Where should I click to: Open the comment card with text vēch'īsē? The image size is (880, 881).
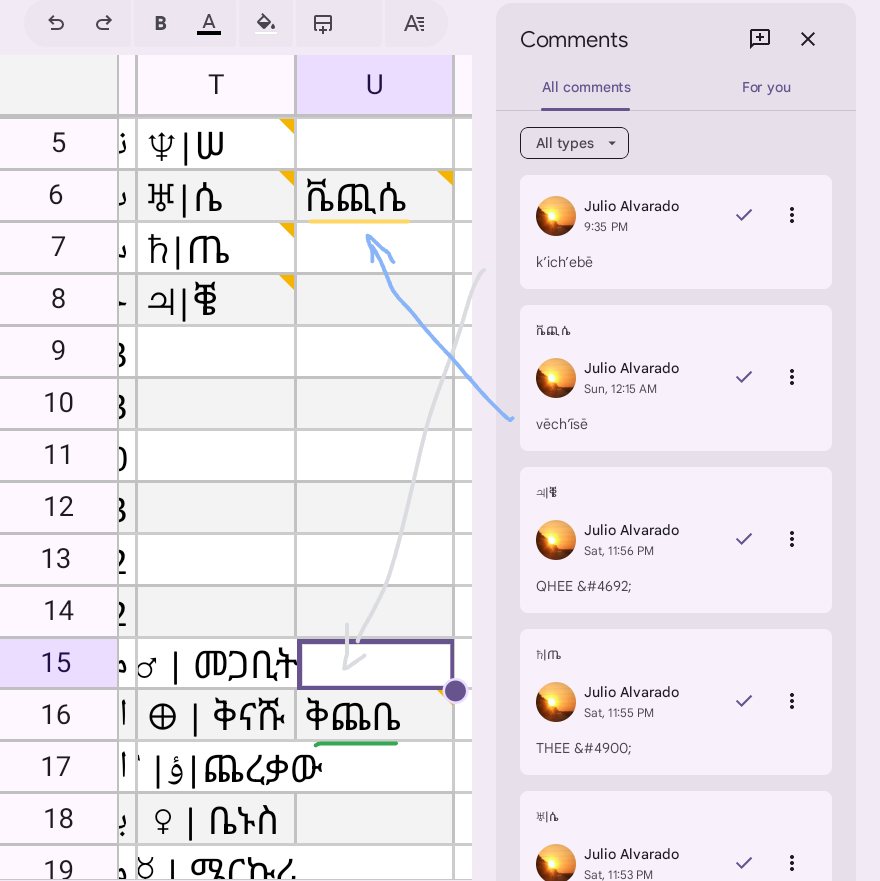(x=675, y=378)
